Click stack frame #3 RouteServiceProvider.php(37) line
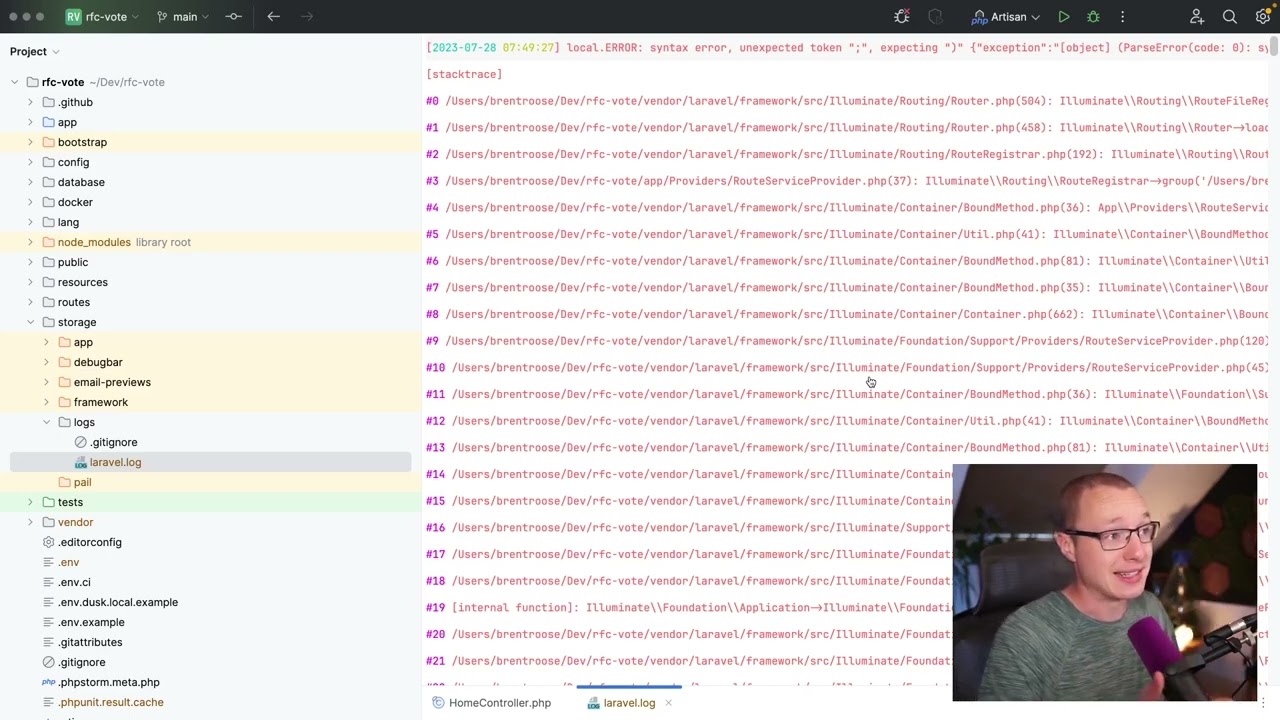This screenshot has width=1280, height=720. click(846, 181)
